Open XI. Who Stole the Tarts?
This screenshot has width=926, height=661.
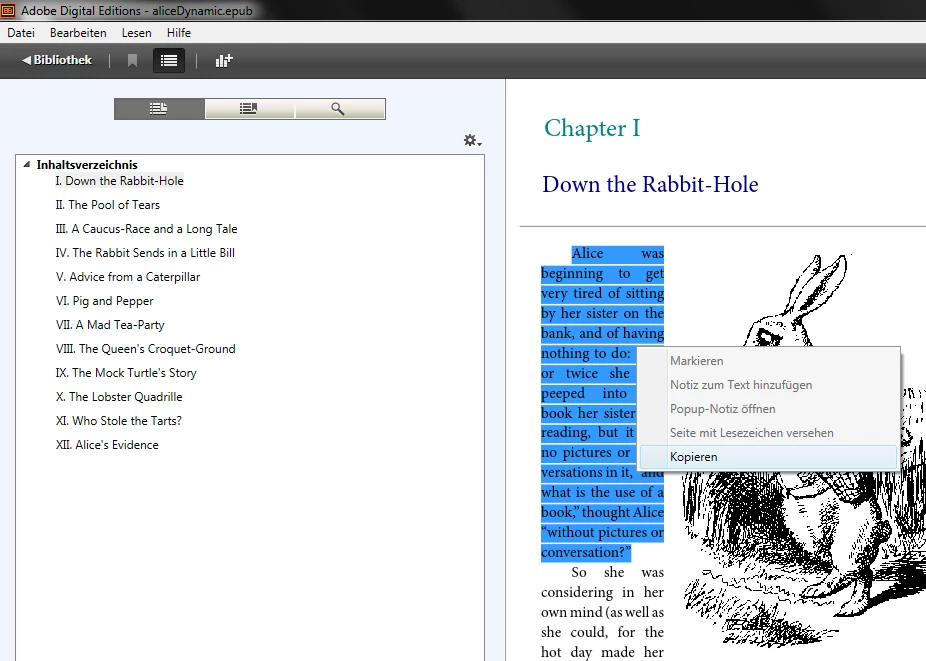pyautogui.click(x=119, y=421)
